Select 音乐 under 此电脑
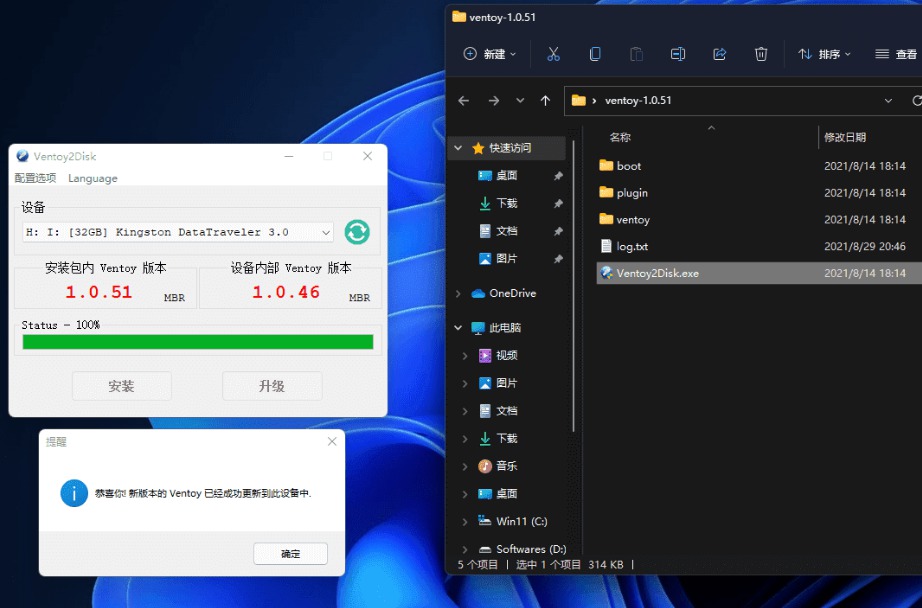922x608 pixels. pyautogui.click(x=506, y=466)
